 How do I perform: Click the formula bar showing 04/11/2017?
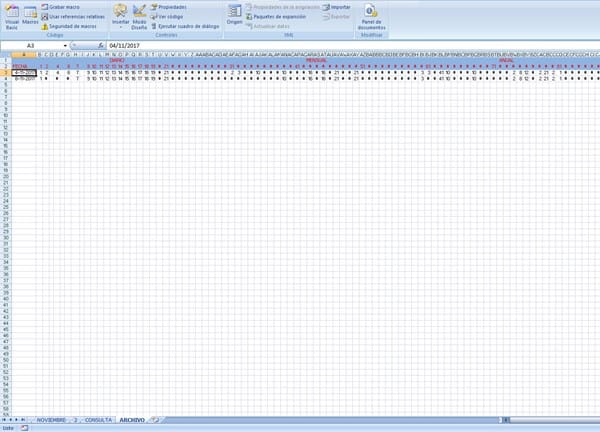tap(352, 46)
